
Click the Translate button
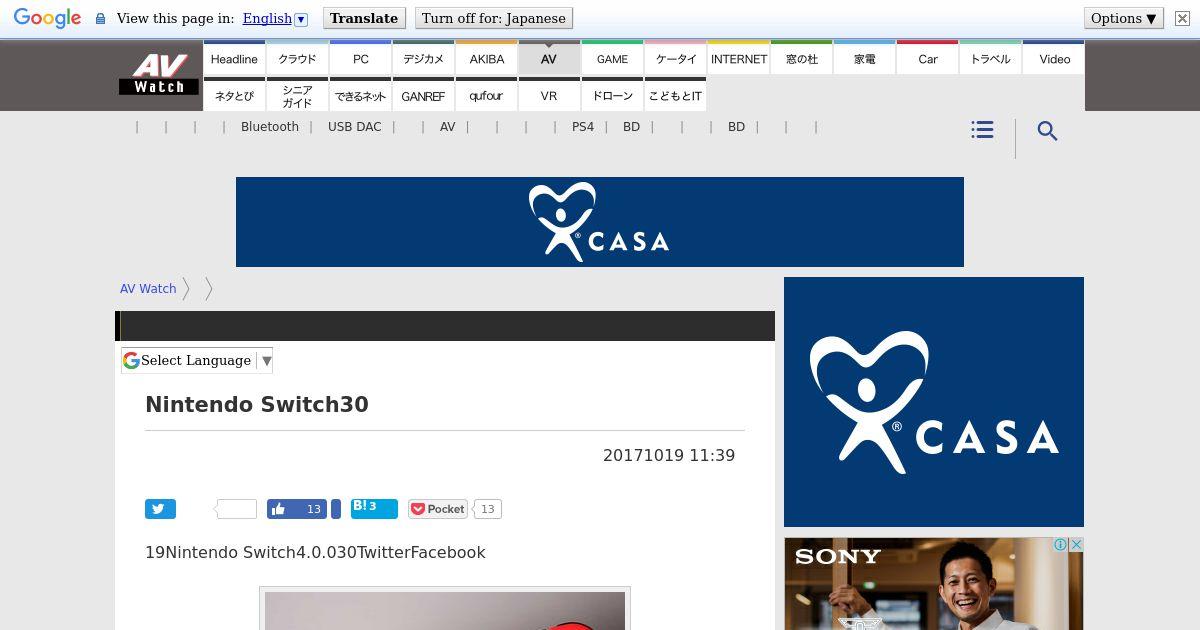click(364, 18)
